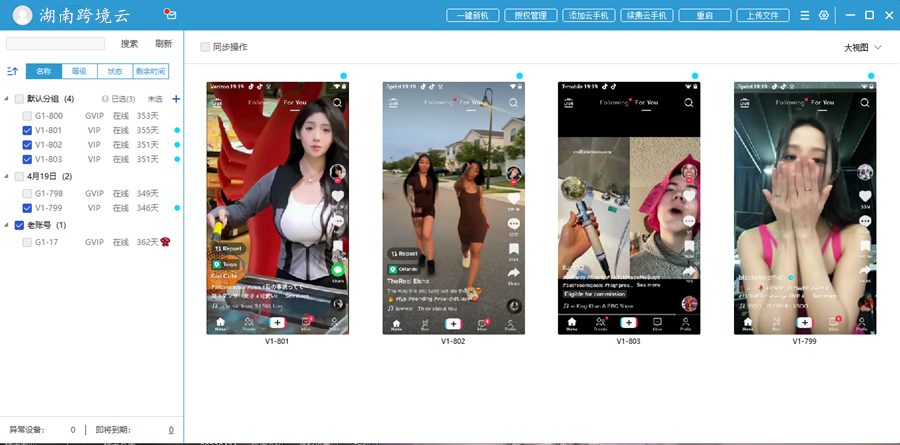Open the 大视图 view dropdown
Viewport: 900px width, 445px height.
coord(863,47)
